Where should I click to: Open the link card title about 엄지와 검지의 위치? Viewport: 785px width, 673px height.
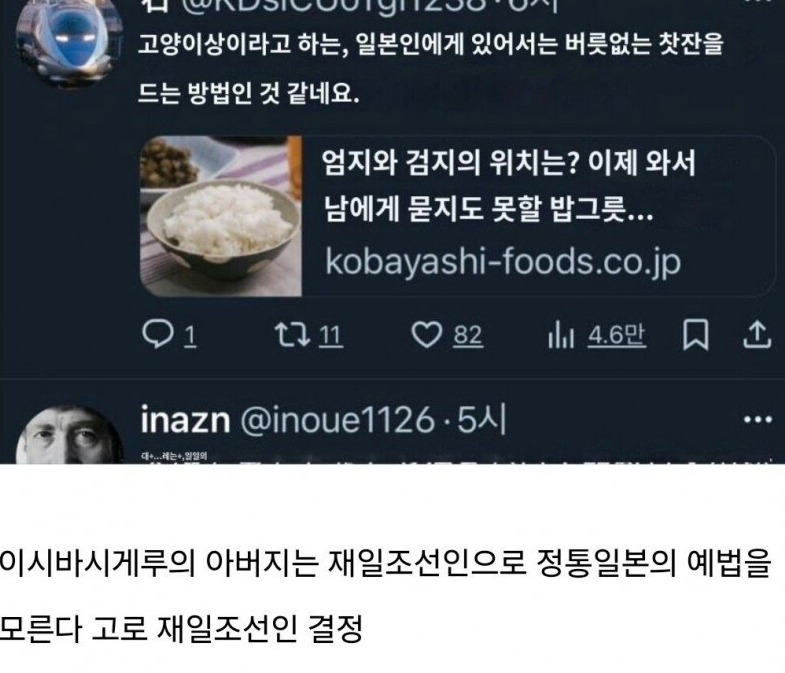(x=509, y=185)
